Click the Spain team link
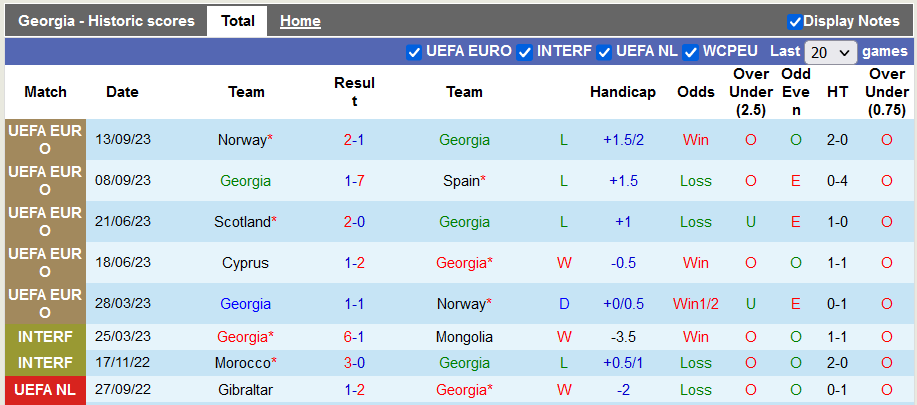 461,181
